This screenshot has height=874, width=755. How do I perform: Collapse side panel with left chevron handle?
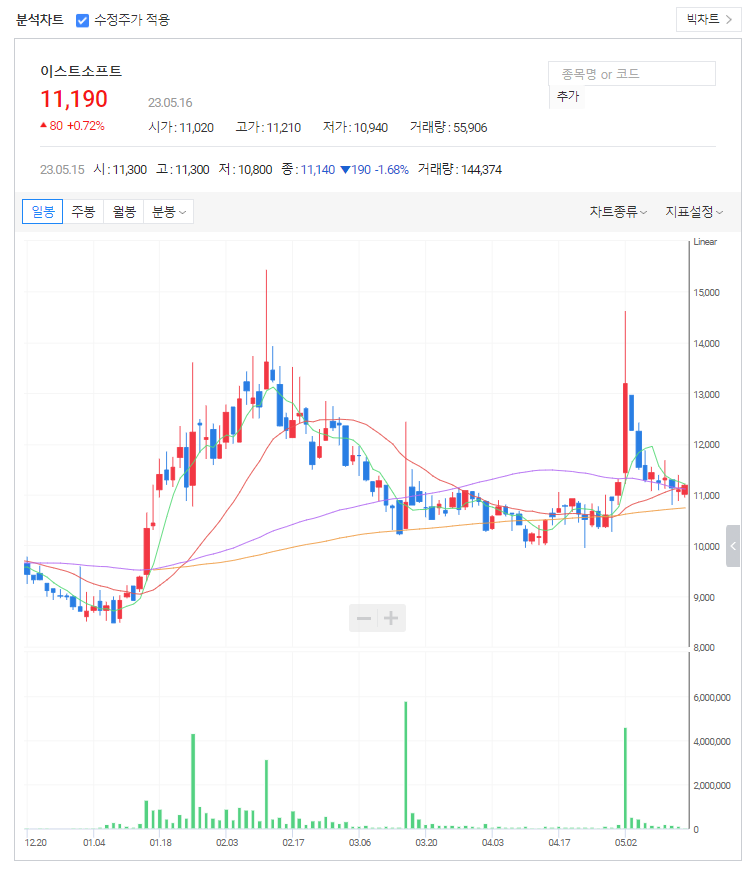tap(733, 546)
